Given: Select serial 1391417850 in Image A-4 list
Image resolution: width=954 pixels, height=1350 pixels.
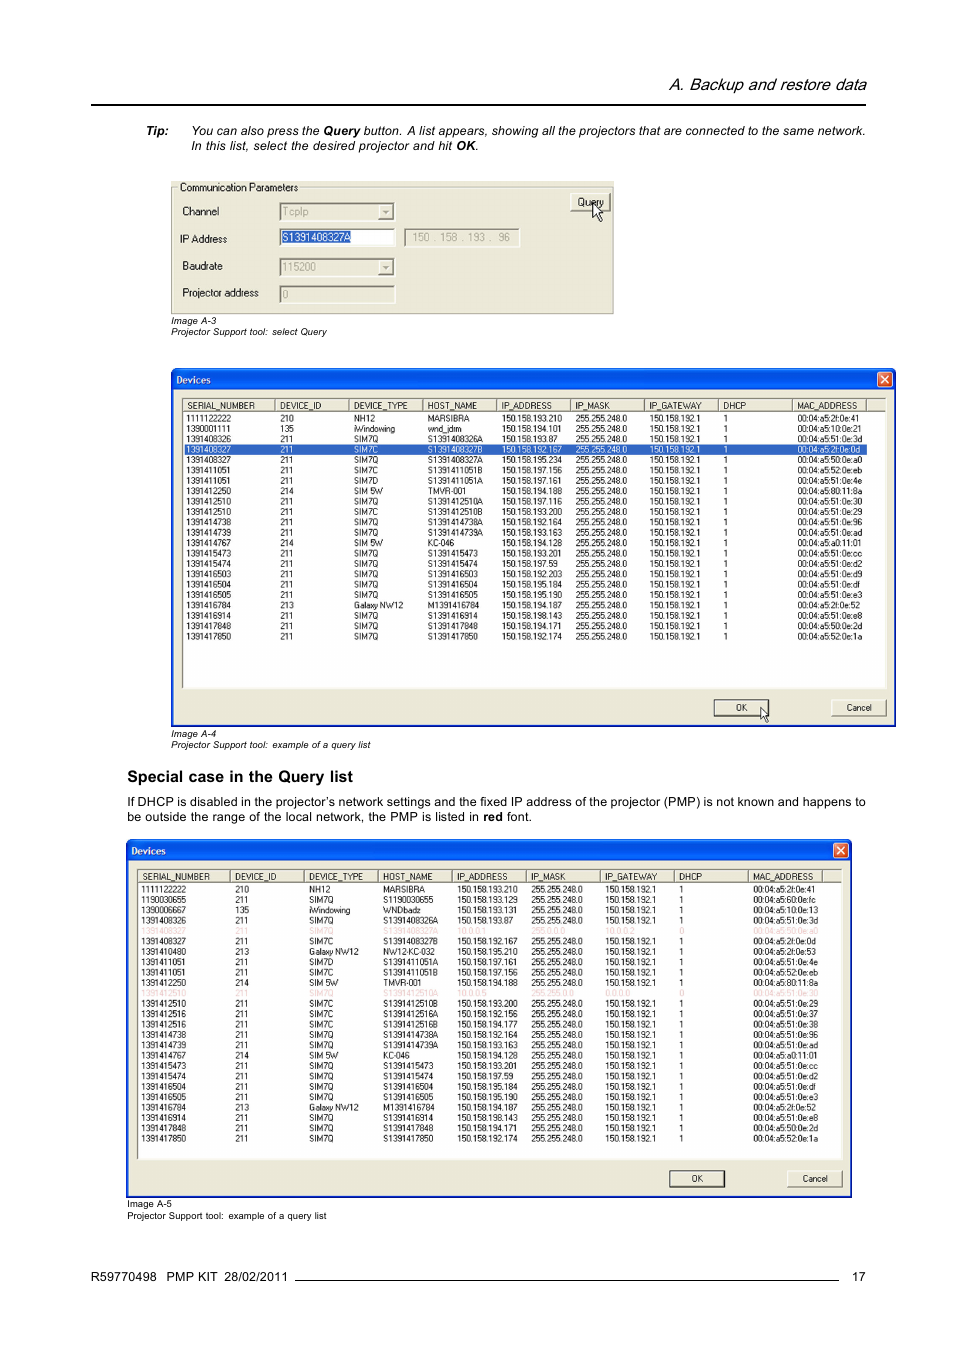Looking at the screenshot, I should (x=208, y=636).
